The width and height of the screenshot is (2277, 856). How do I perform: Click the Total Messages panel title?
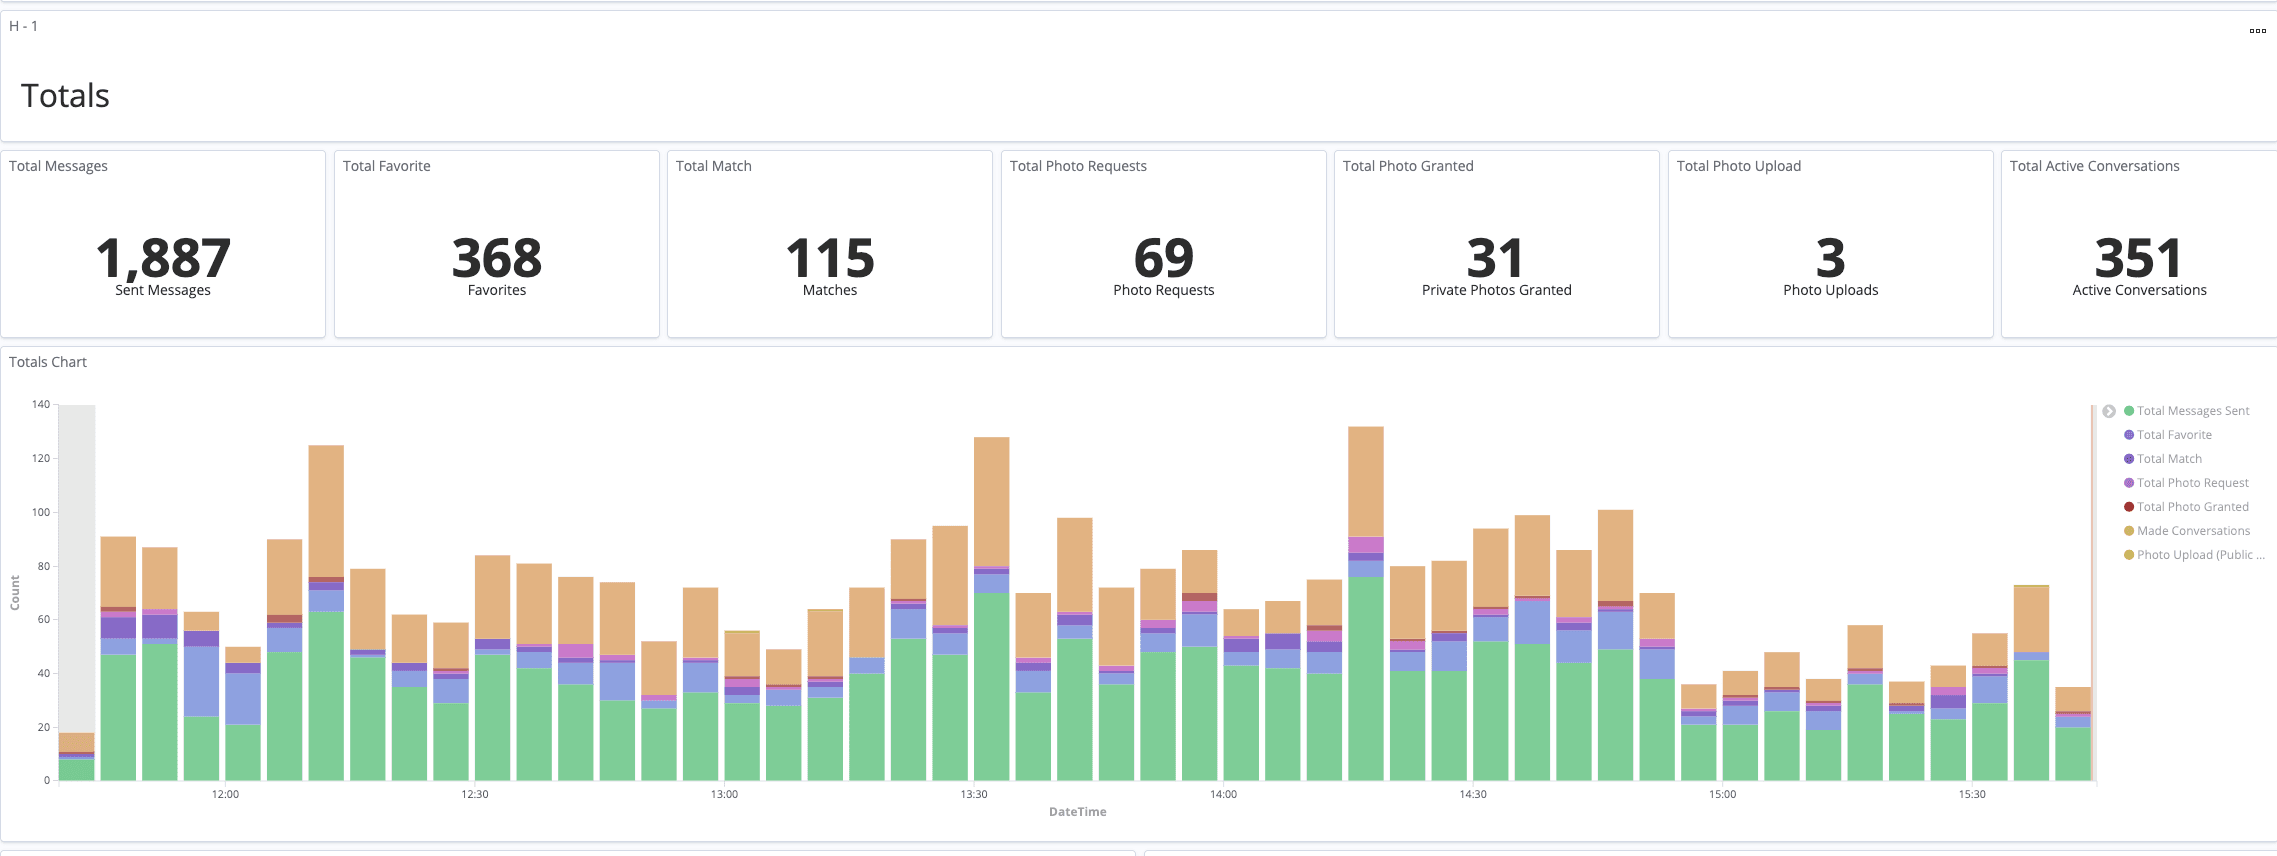coord(58,166)
